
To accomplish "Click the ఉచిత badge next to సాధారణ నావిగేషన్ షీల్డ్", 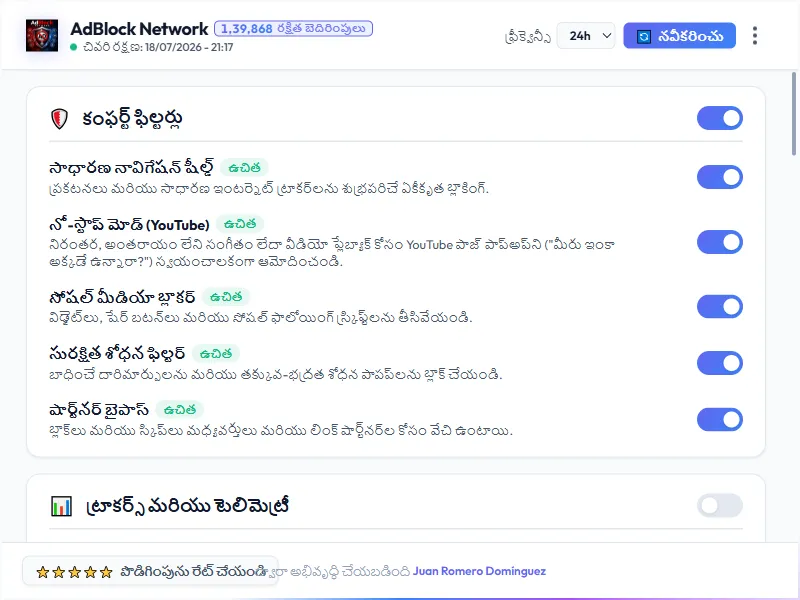I will point(244,167).
